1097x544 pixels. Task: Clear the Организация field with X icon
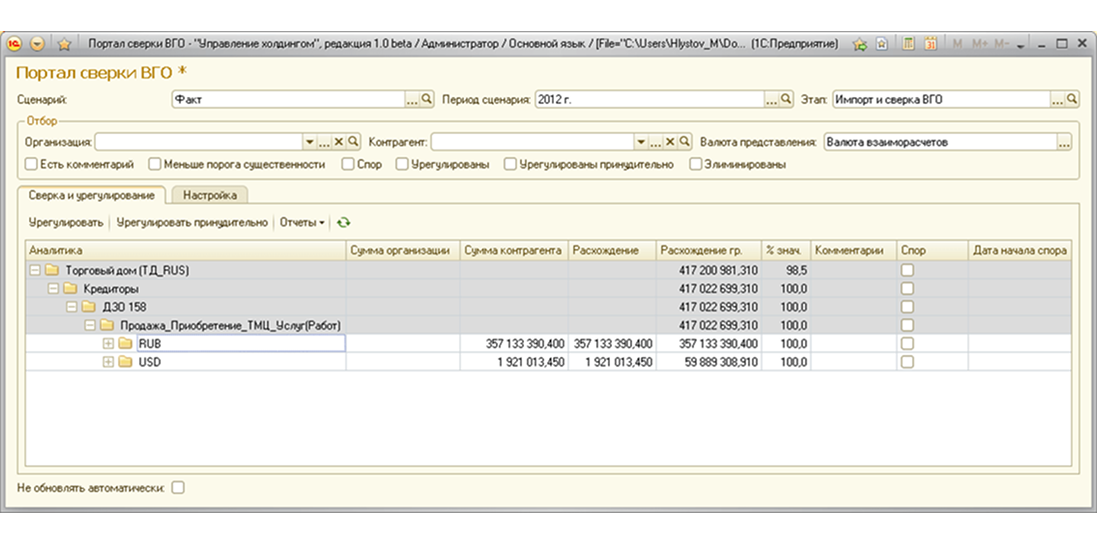(x=339, y=142)
